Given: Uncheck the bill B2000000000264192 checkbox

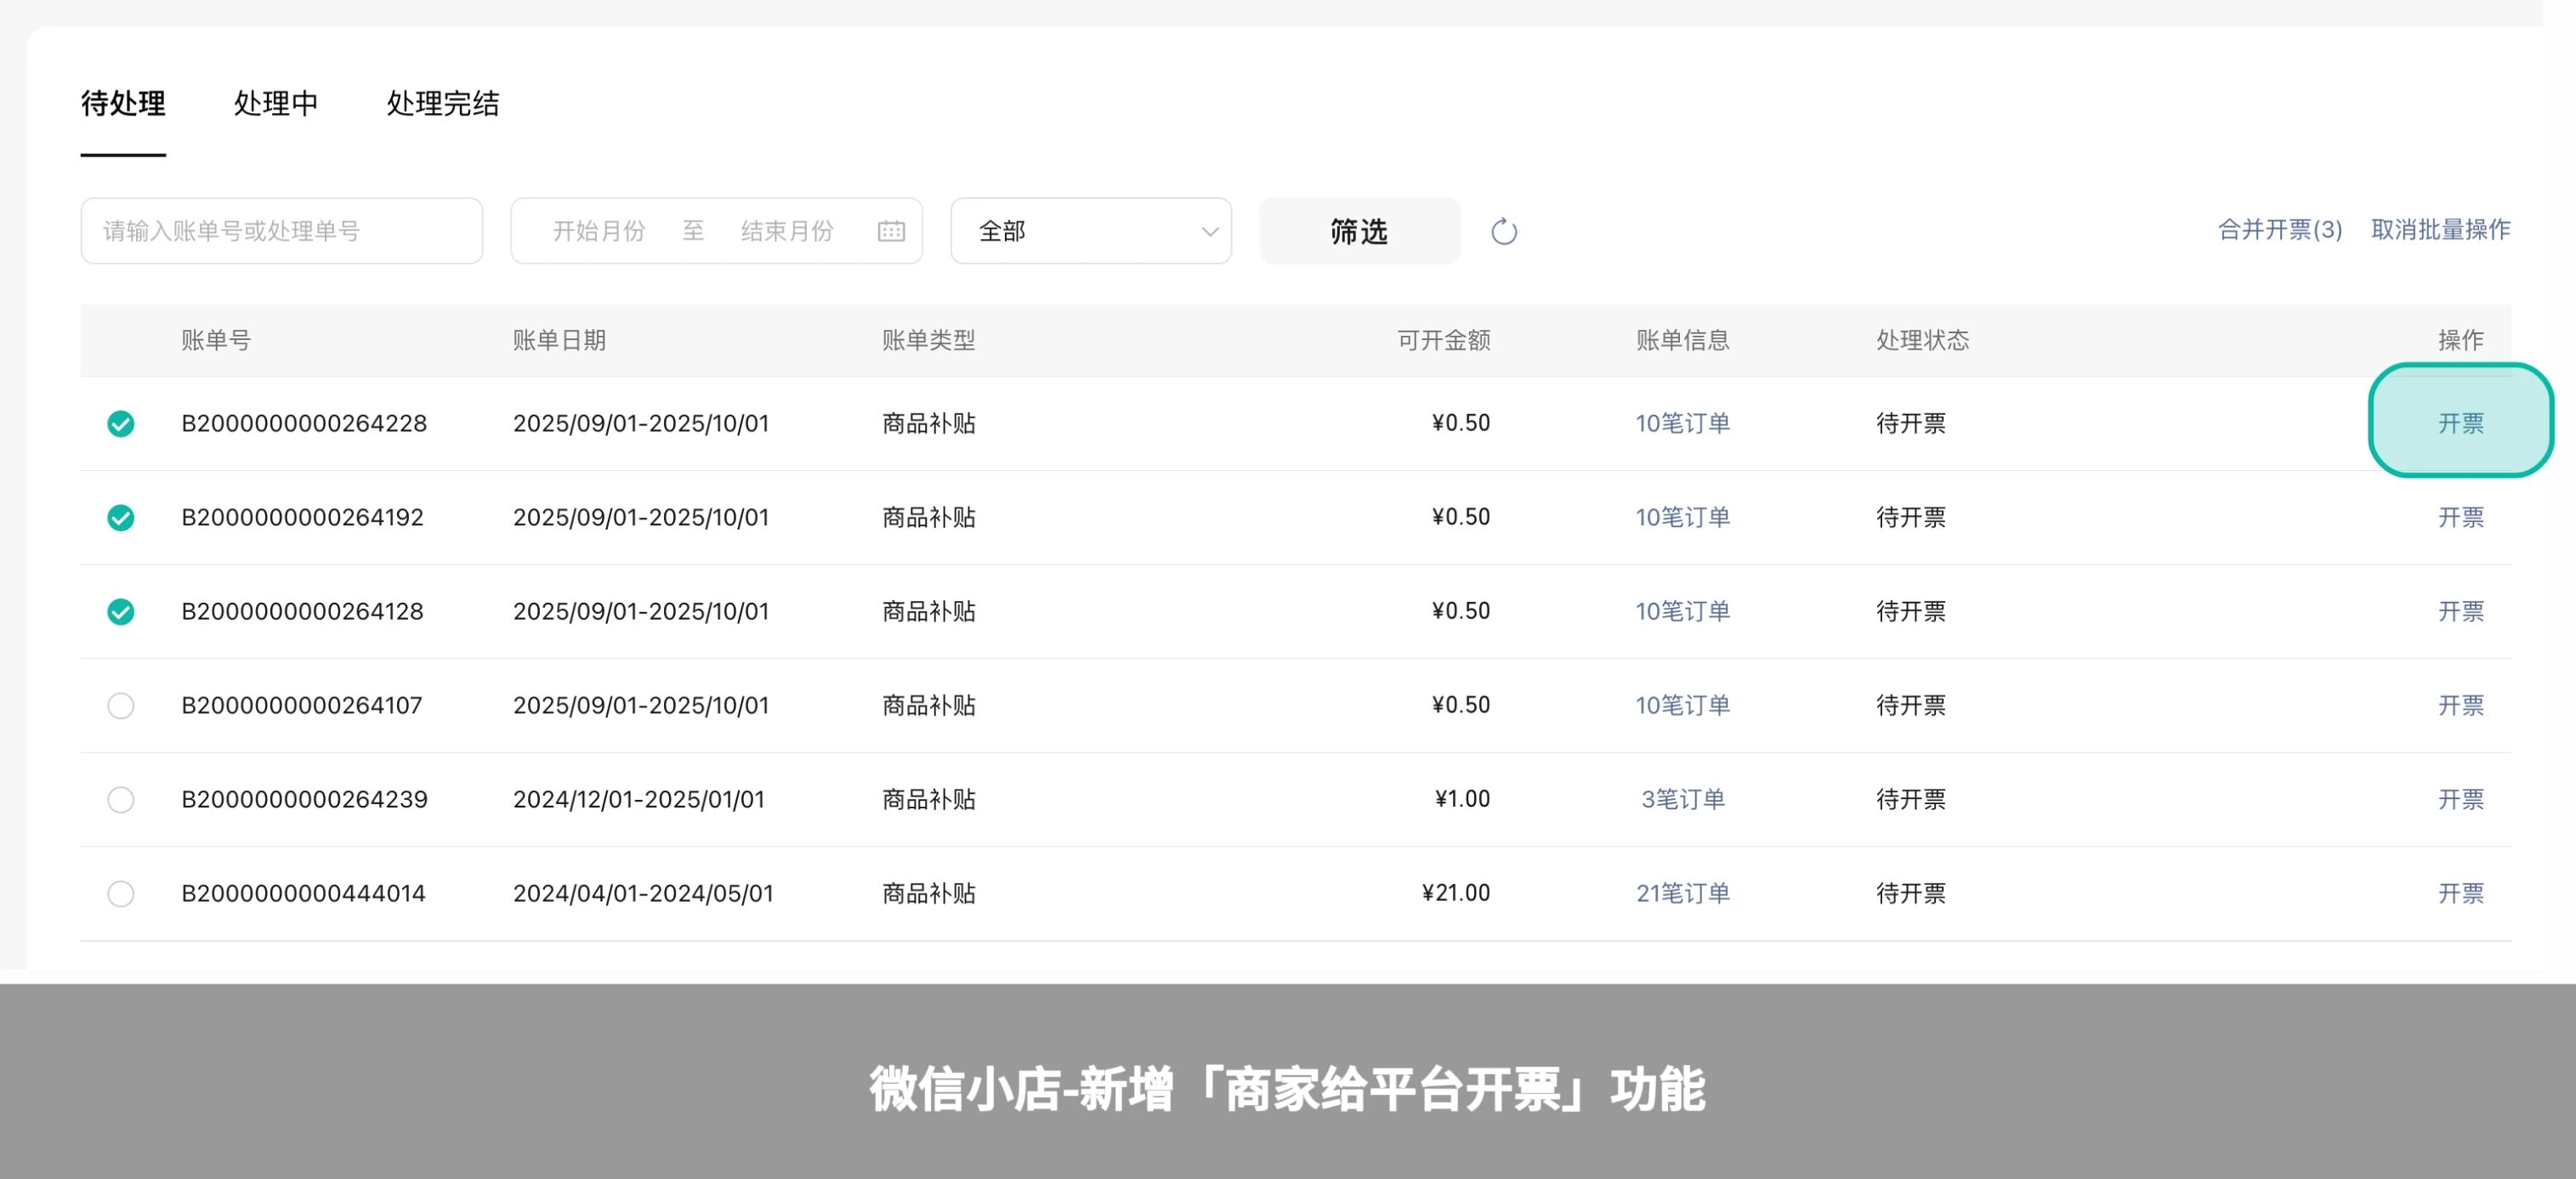Looking at the screenshot, I should click(x=121, y=518).
